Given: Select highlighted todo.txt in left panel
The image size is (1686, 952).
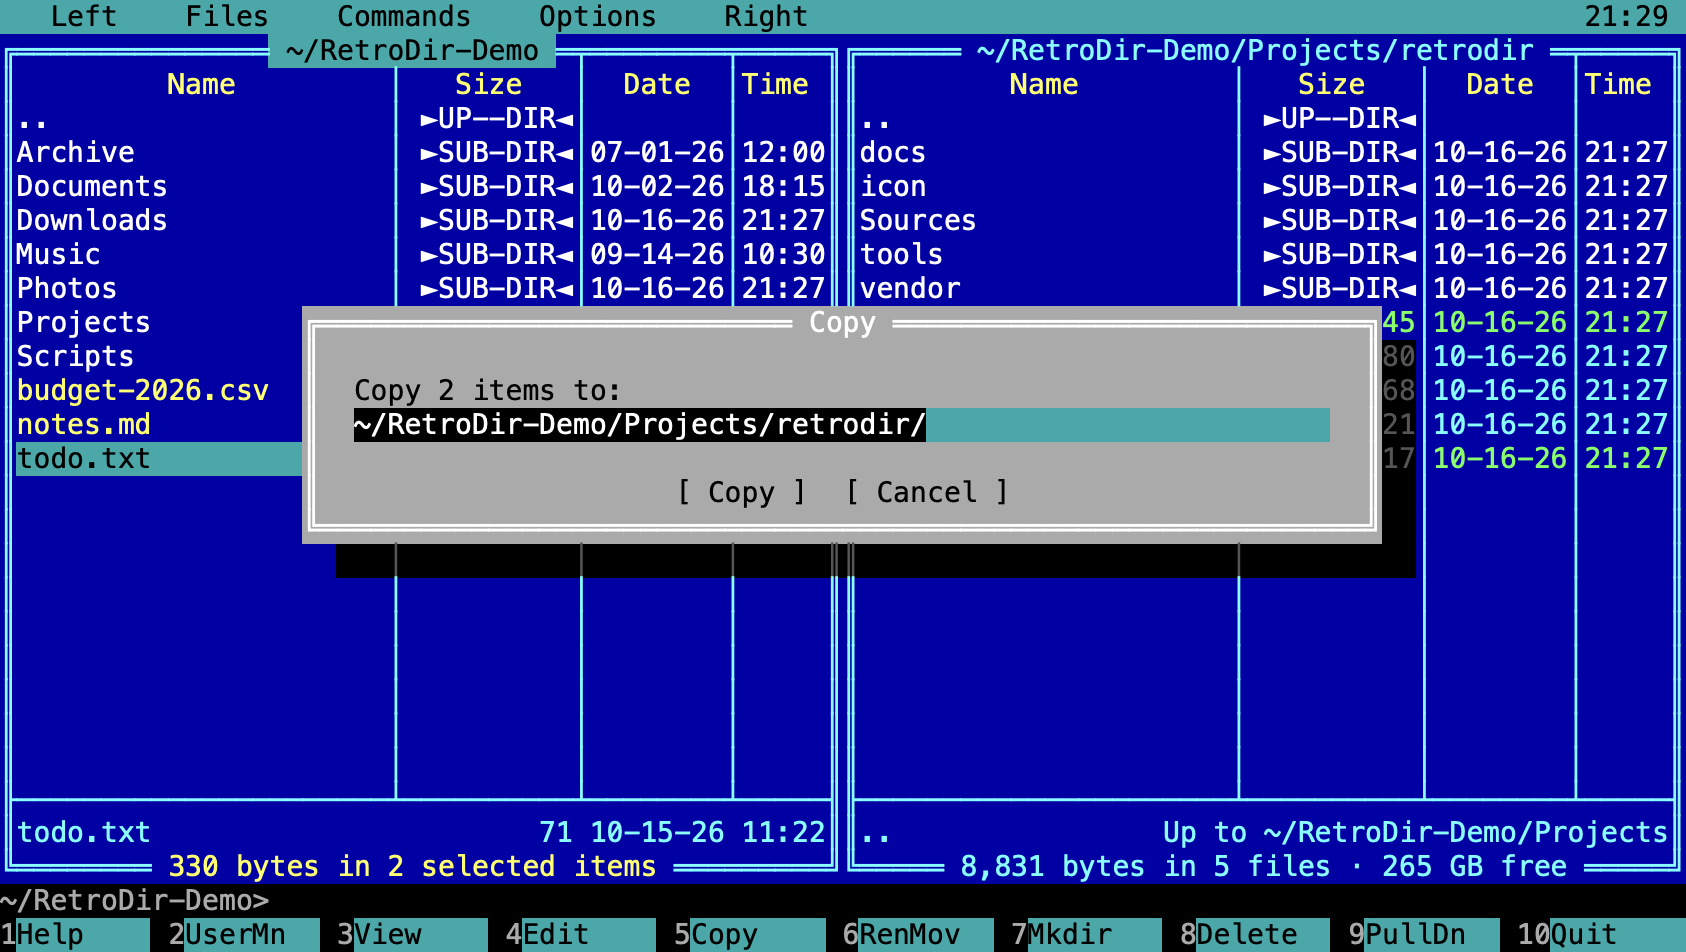Looking at the screenshot, I should pos(159,458).
